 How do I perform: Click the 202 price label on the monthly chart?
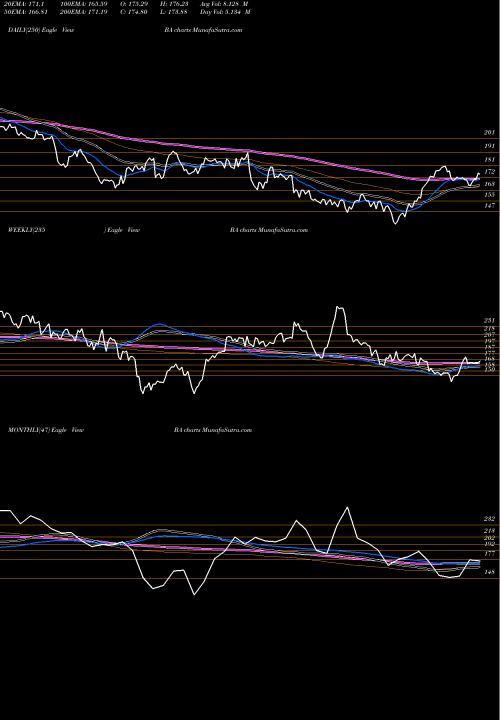(x=489, y=538)
